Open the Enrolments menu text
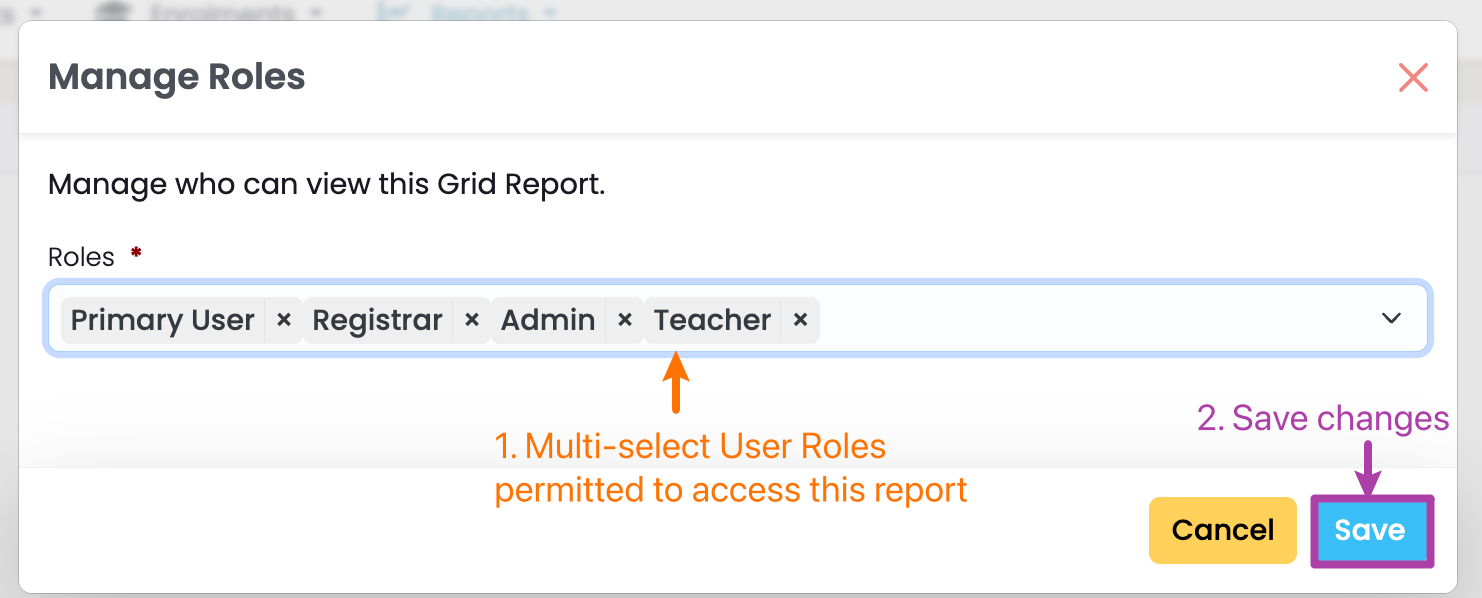The image size is (1482, 598). point(222,12)
